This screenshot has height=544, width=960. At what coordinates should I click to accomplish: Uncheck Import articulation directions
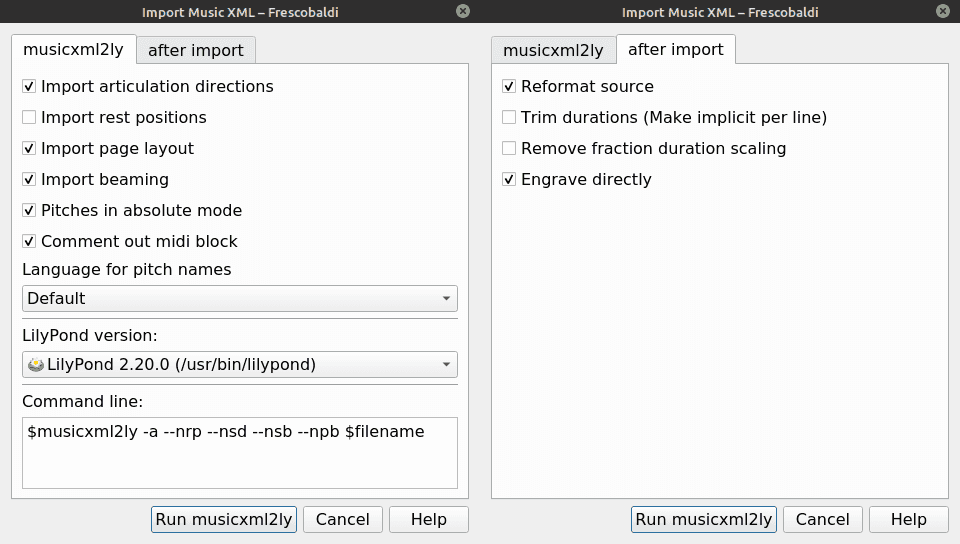coord(29,87)
